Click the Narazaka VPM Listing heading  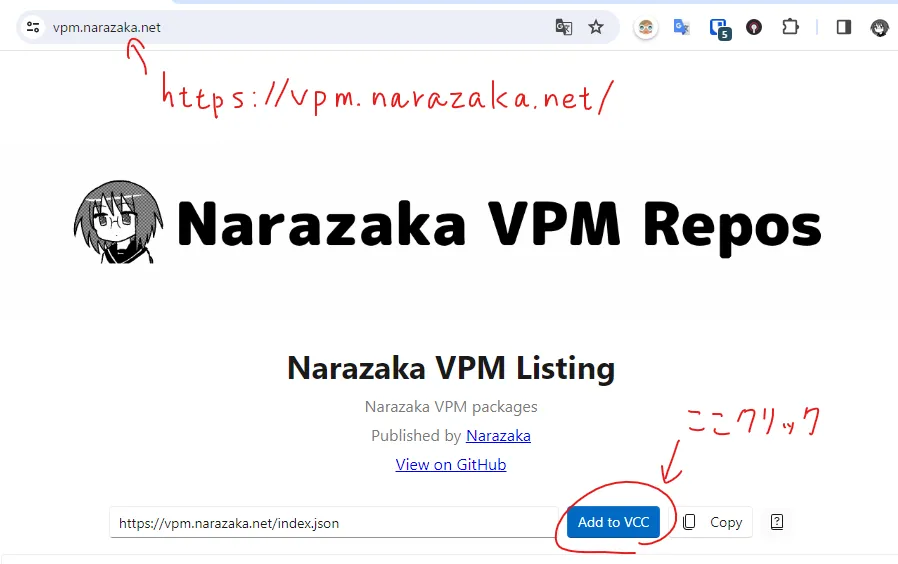coord(450,368)
